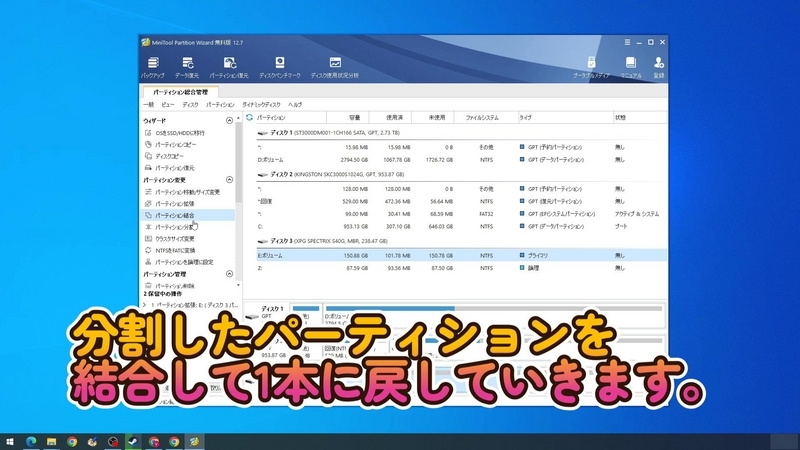Open File Explorer from taskbar
This screenshot has width=800, height=450.
pos(52,442)
